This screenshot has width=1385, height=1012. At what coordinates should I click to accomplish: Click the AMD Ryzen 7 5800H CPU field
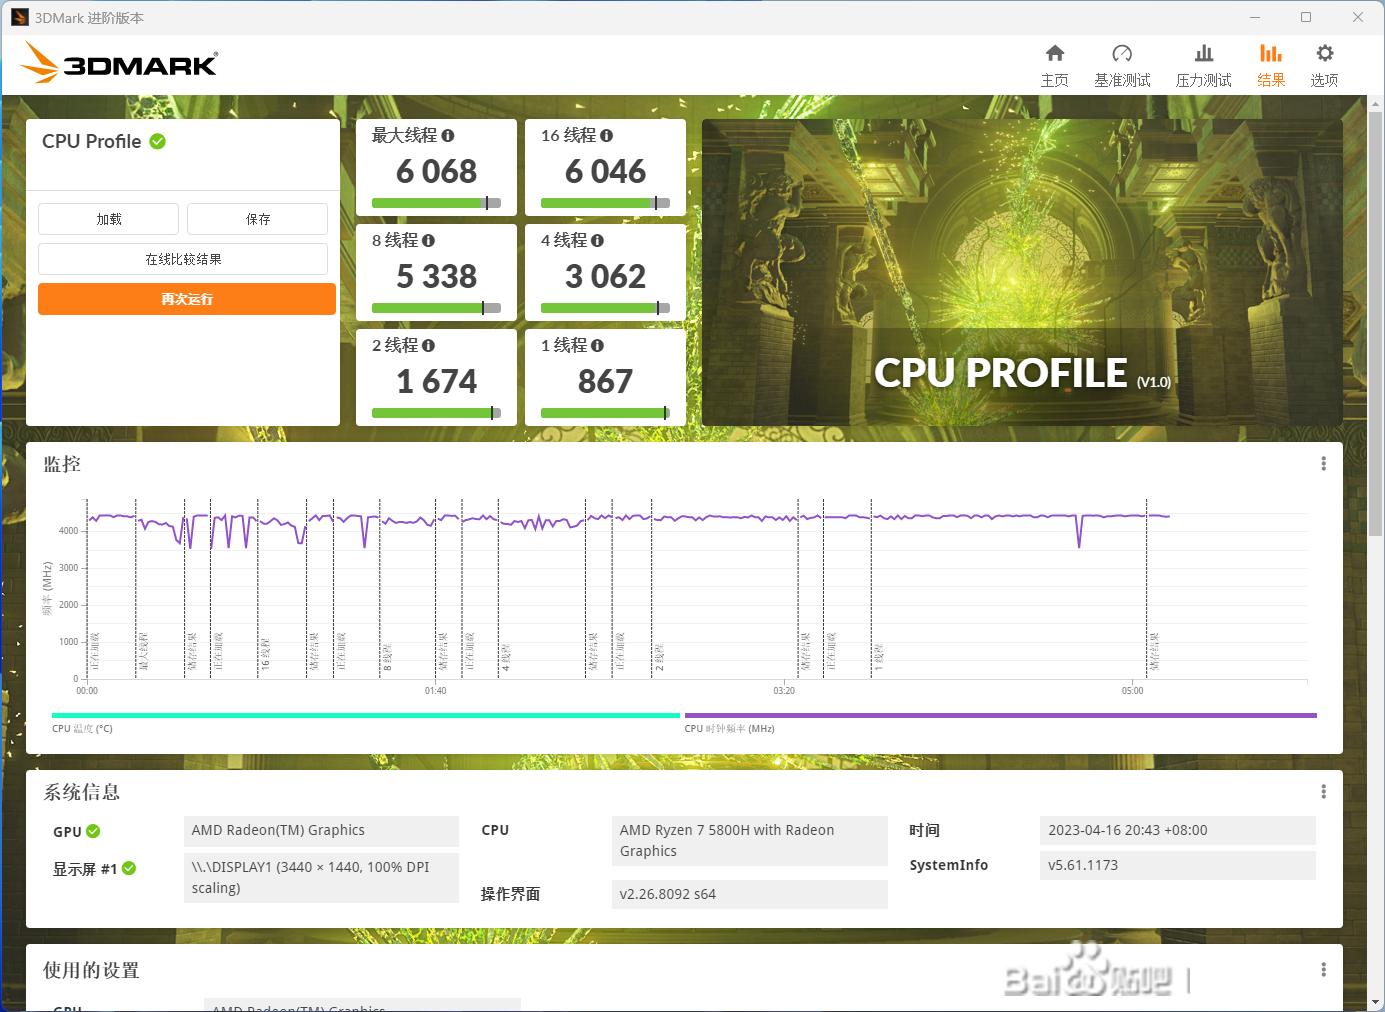pyautogui.click(x=749, y=841)
